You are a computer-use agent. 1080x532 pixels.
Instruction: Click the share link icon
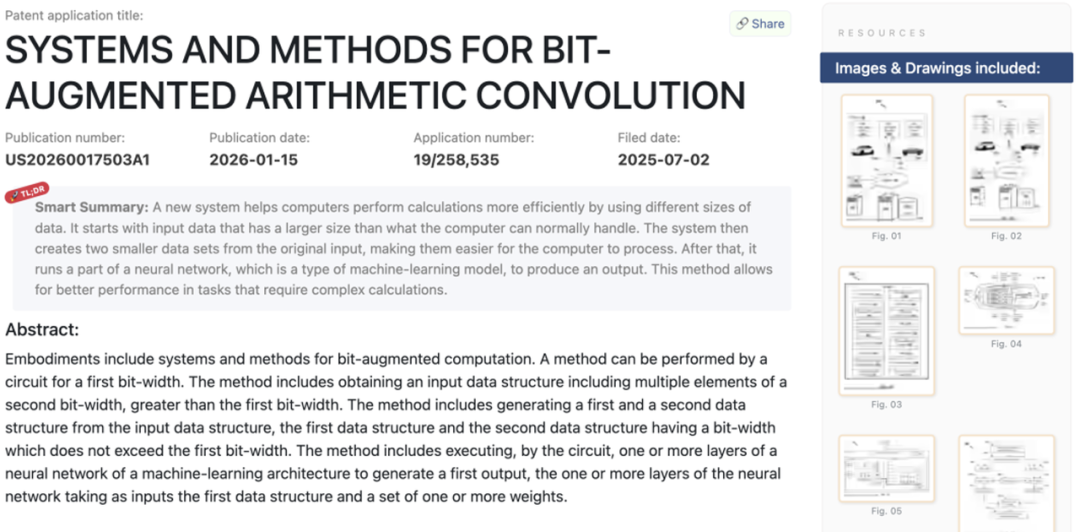[x=743, y=24]
